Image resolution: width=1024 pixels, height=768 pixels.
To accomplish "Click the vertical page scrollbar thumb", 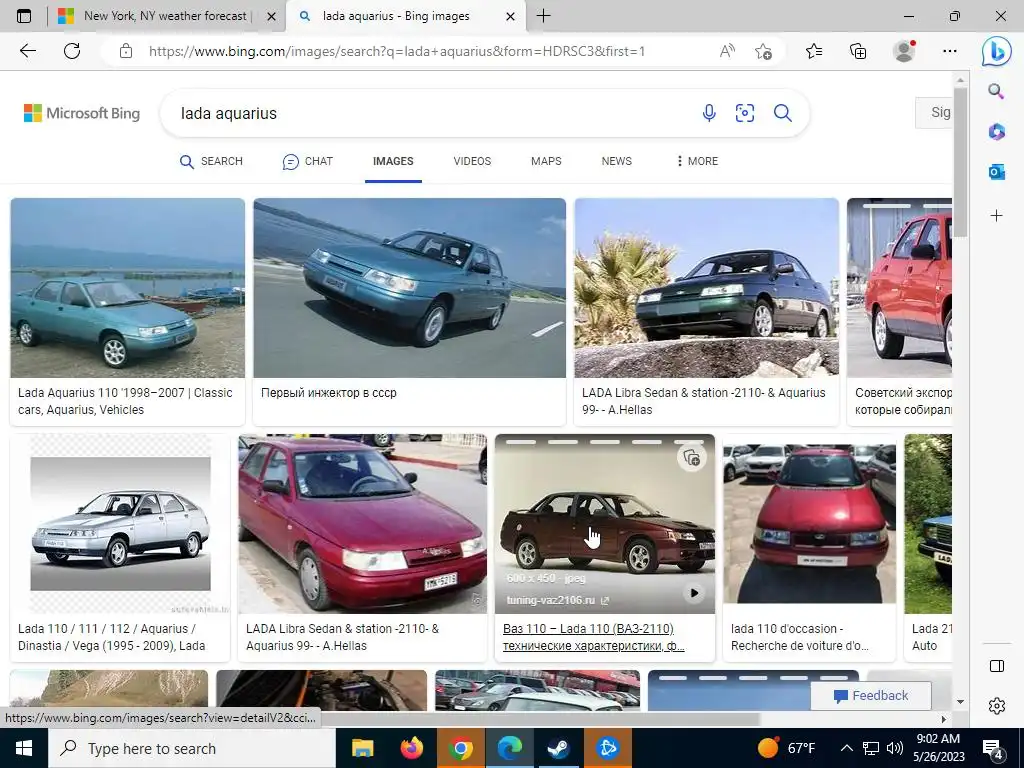I will click(959, 162).
